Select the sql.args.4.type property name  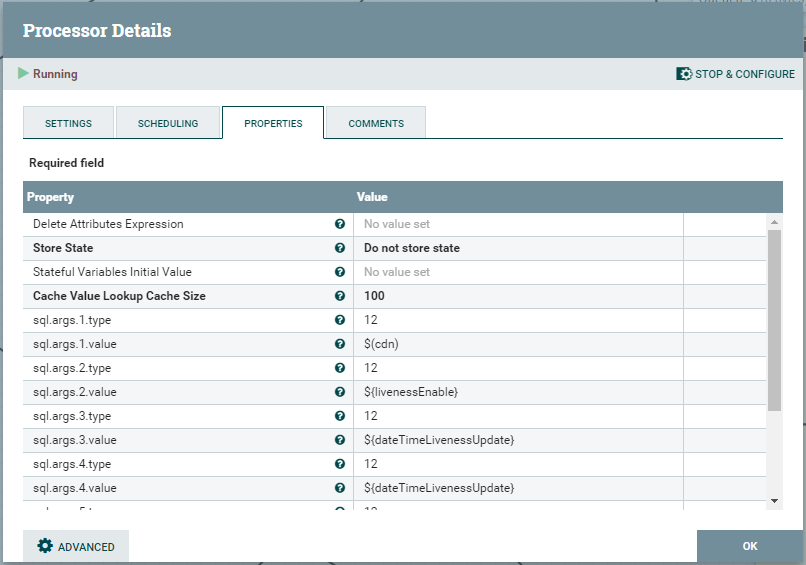click(x=72, y=464)
